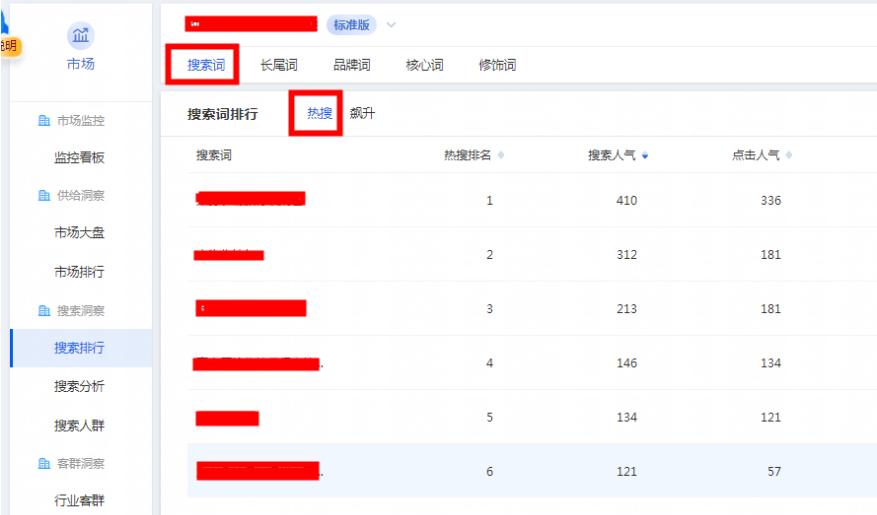Click search popularity value 146
Viewport: 877px width, 515px height.
coord(626,363)
